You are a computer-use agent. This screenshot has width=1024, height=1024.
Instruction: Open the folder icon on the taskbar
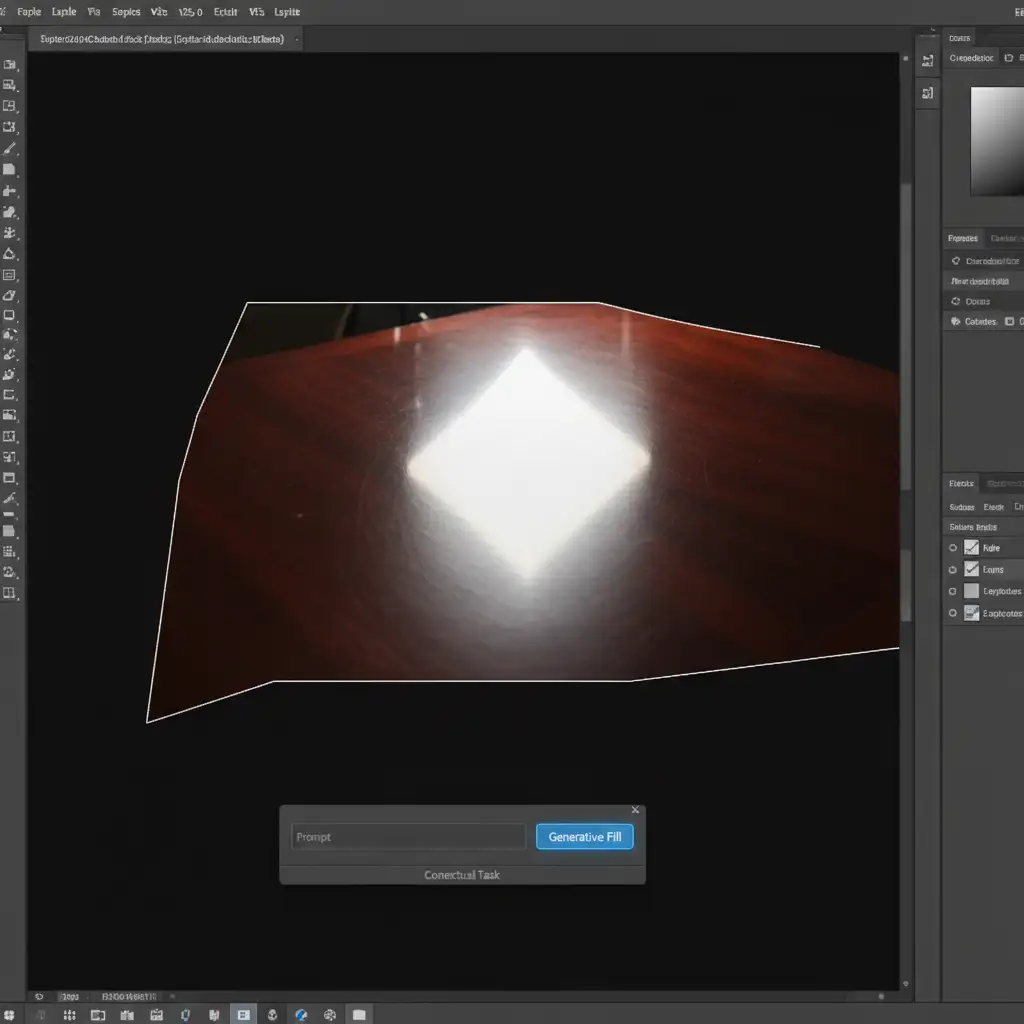[359, 1015]
